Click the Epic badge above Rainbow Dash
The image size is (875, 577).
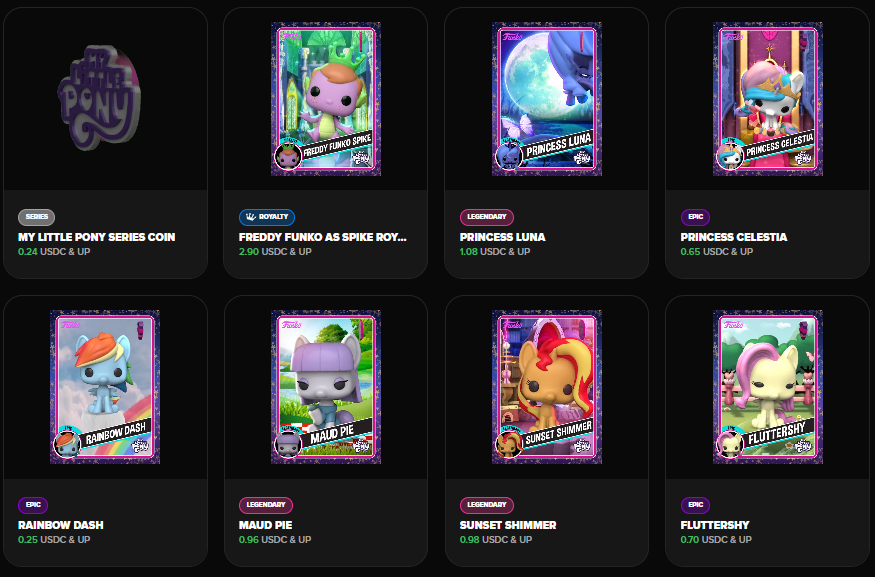(x=33, y=505)
